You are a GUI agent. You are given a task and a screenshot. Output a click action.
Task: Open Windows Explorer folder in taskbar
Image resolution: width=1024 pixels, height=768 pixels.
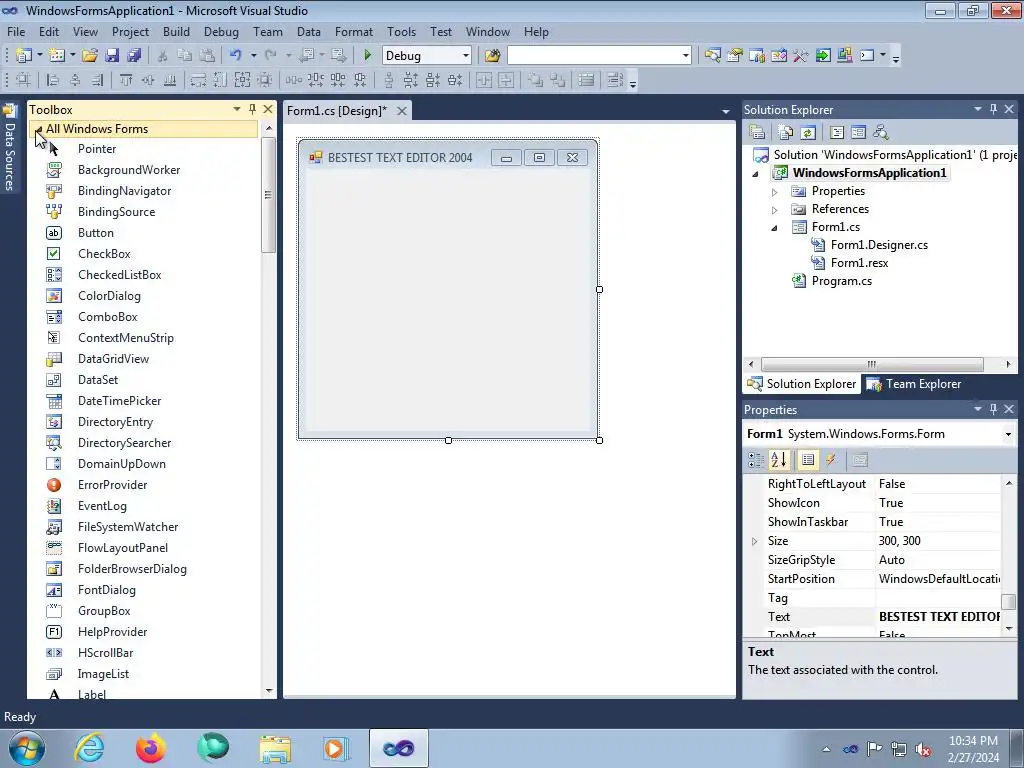click(x=275, y=748)
